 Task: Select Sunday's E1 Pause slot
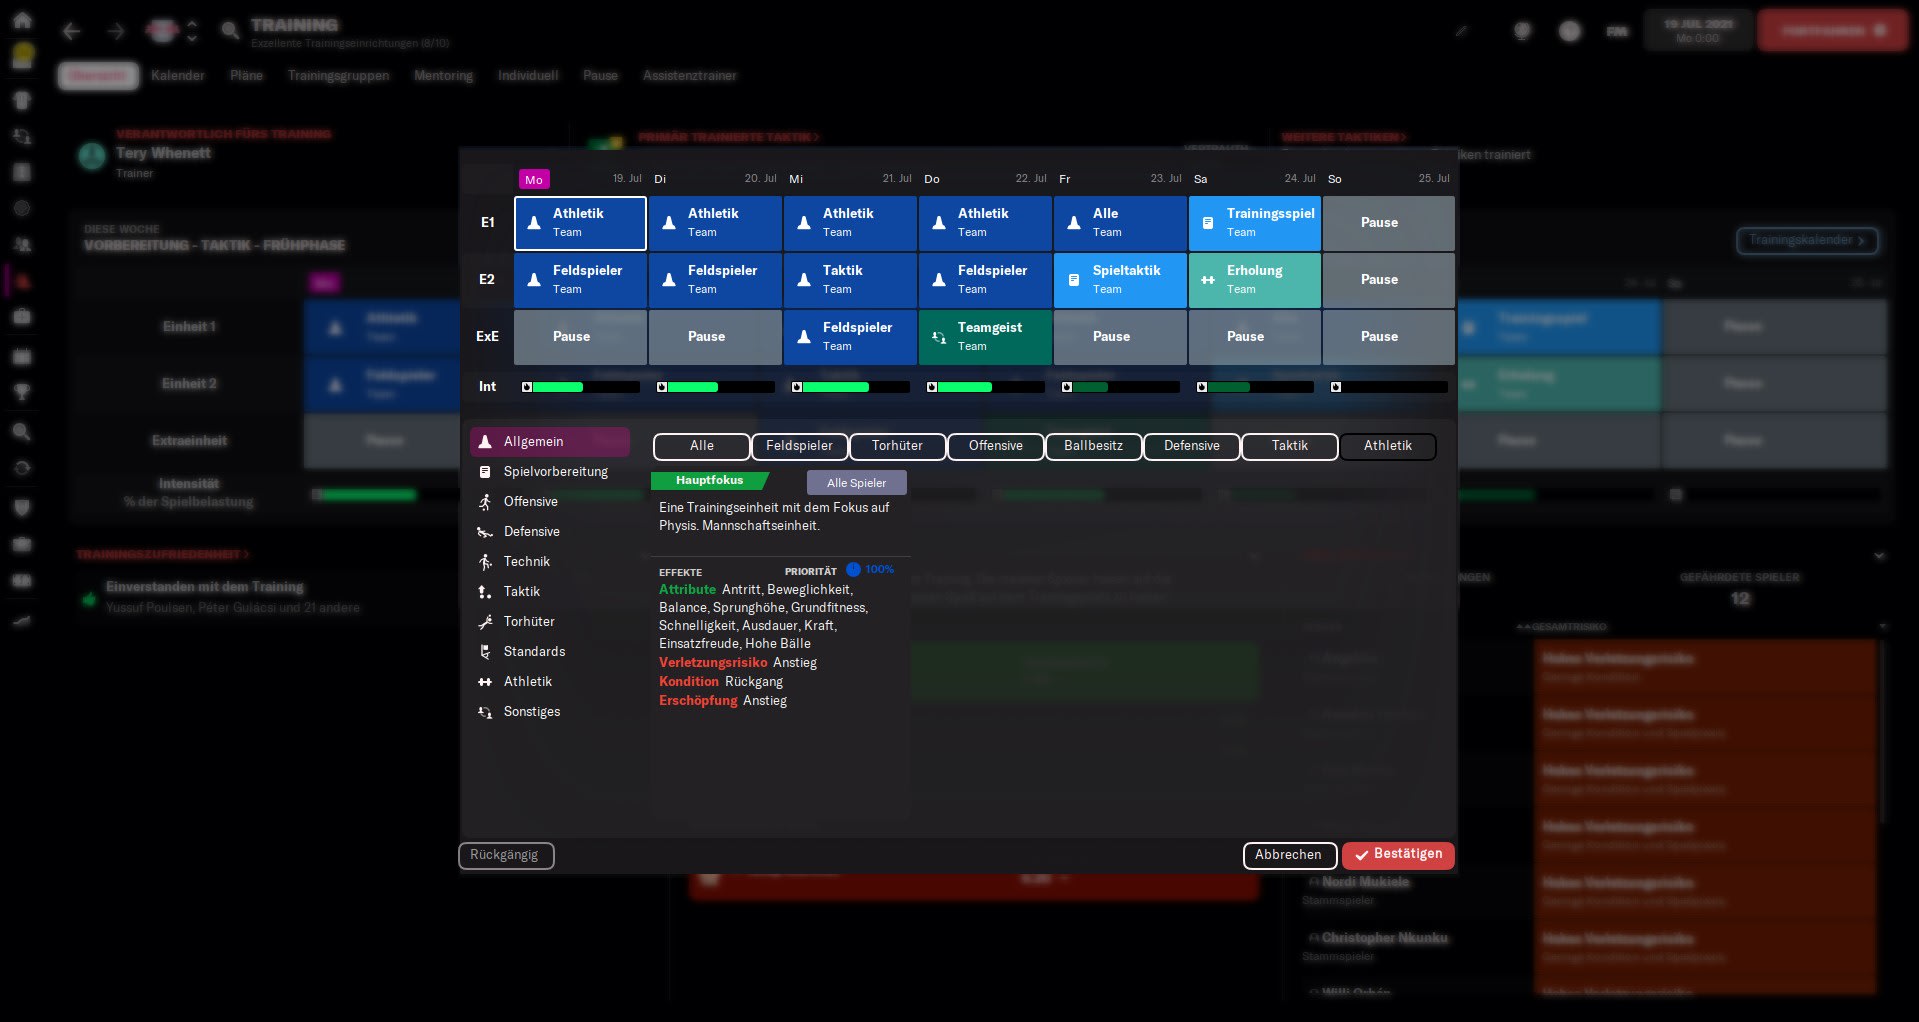click(1388, 223)
